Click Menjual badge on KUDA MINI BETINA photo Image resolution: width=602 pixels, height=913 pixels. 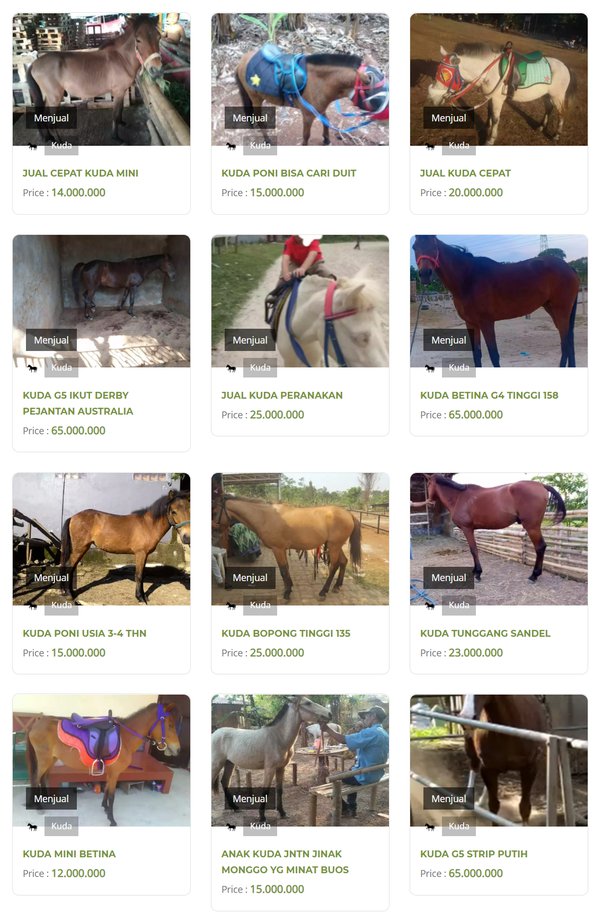click(51, 799)
